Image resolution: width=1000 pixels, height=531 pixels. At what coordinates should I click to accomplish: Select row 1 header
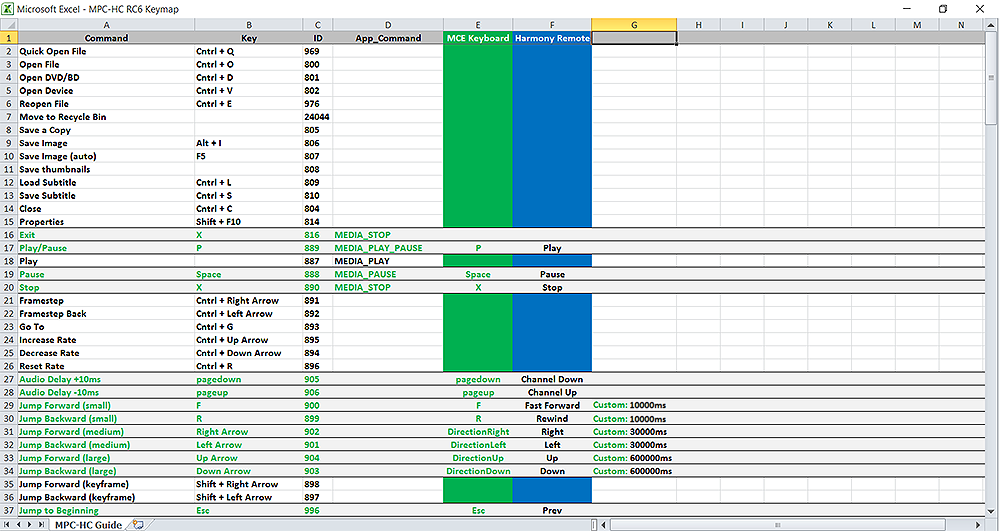(x=8, y=38)
